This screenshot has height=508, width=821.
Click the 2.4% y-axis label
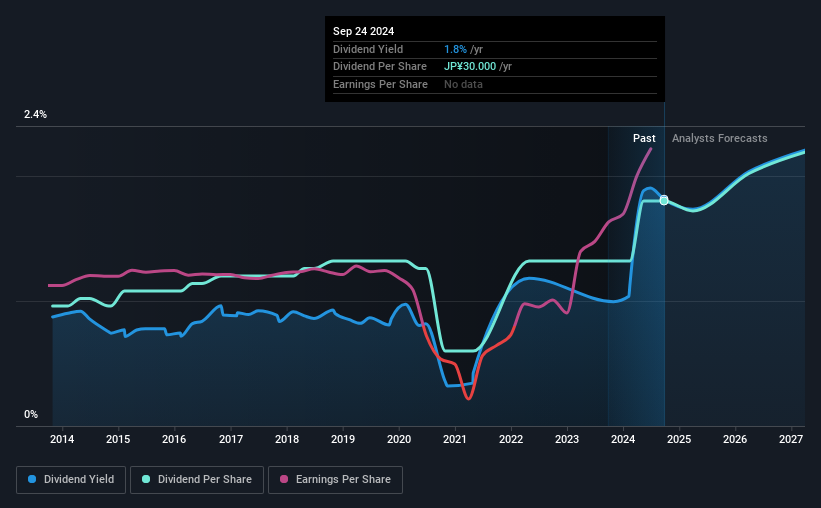point(35,114)
